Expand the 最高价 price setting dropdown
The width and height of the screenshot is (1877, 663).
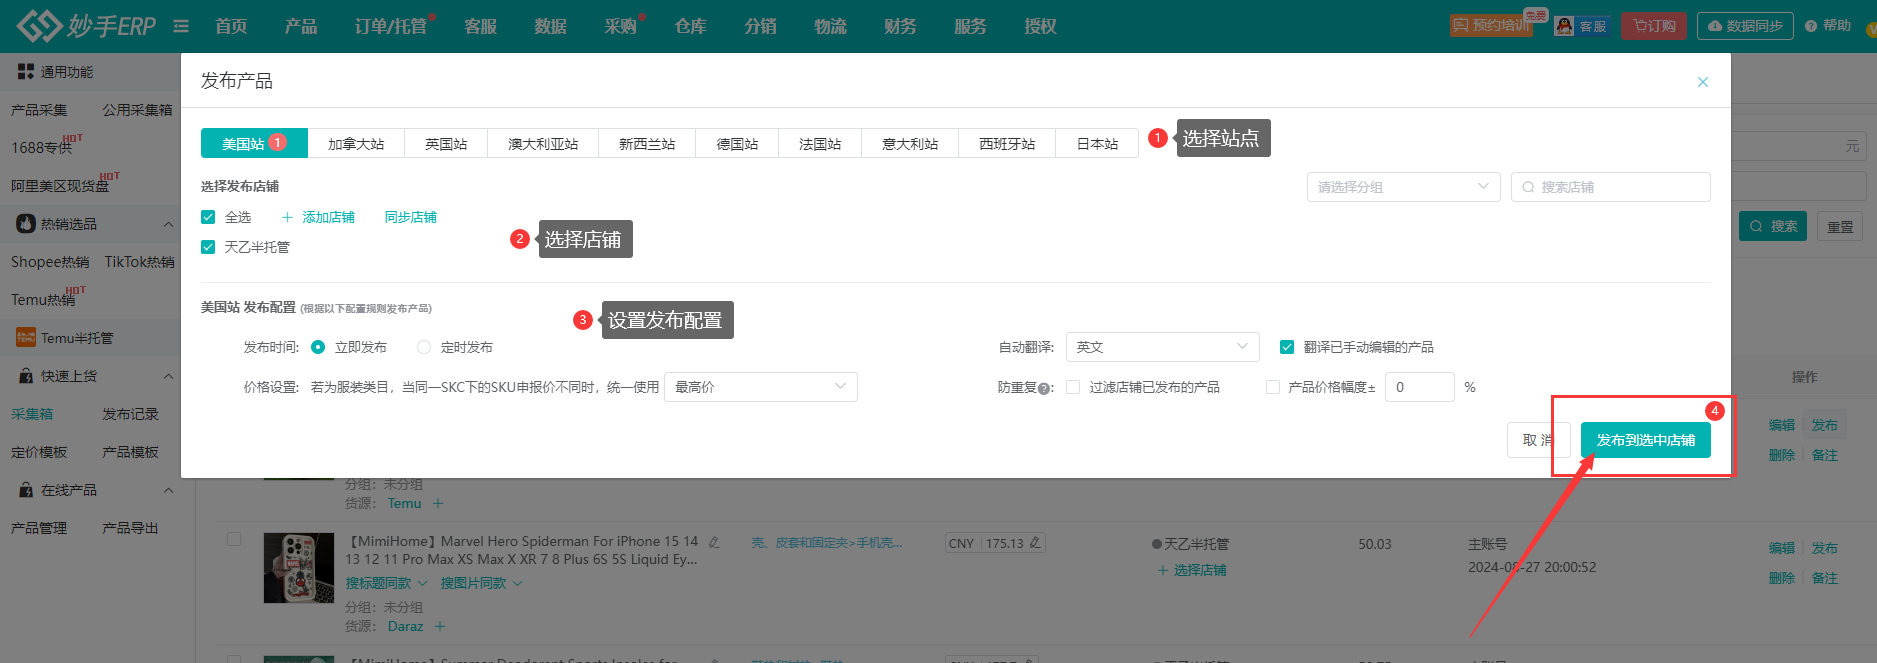pyautogui.click(x=760, y=387)
